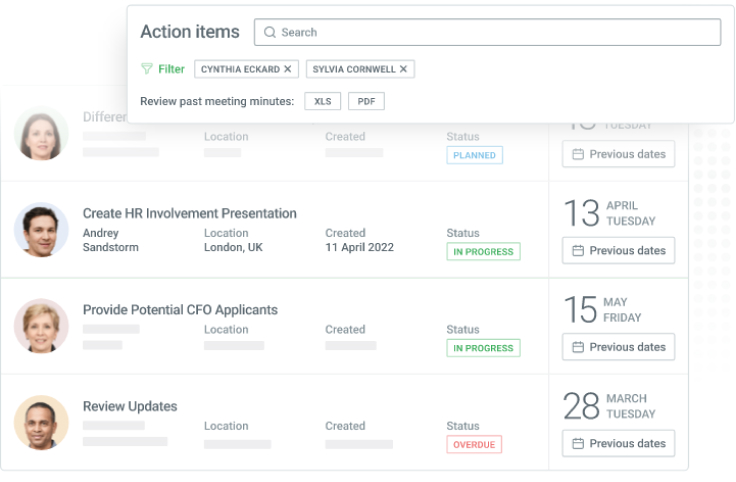
Task: Open the Review Updates action item
Action: point(130,406)
